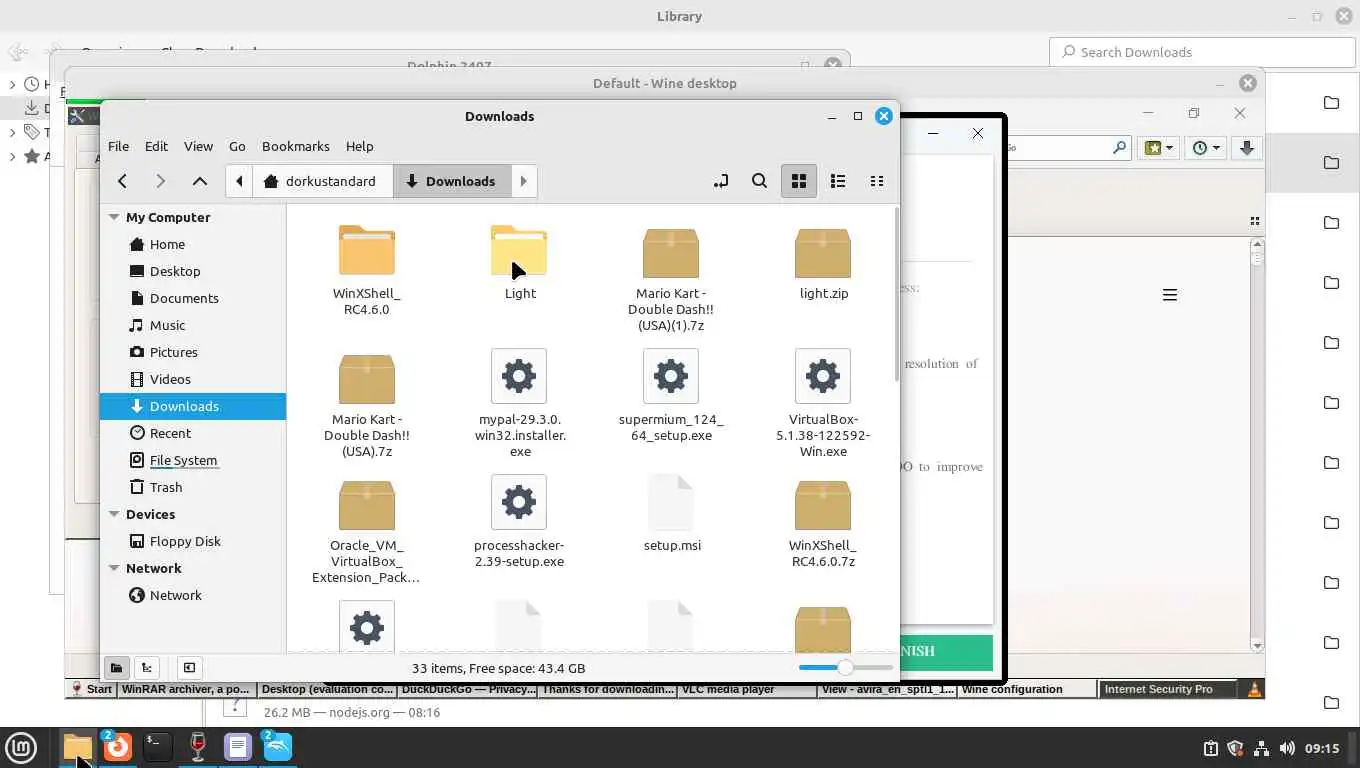The image size is (1360, 768).
Task: Click the Search Downloads field in Library
Action: point(1200,52)
